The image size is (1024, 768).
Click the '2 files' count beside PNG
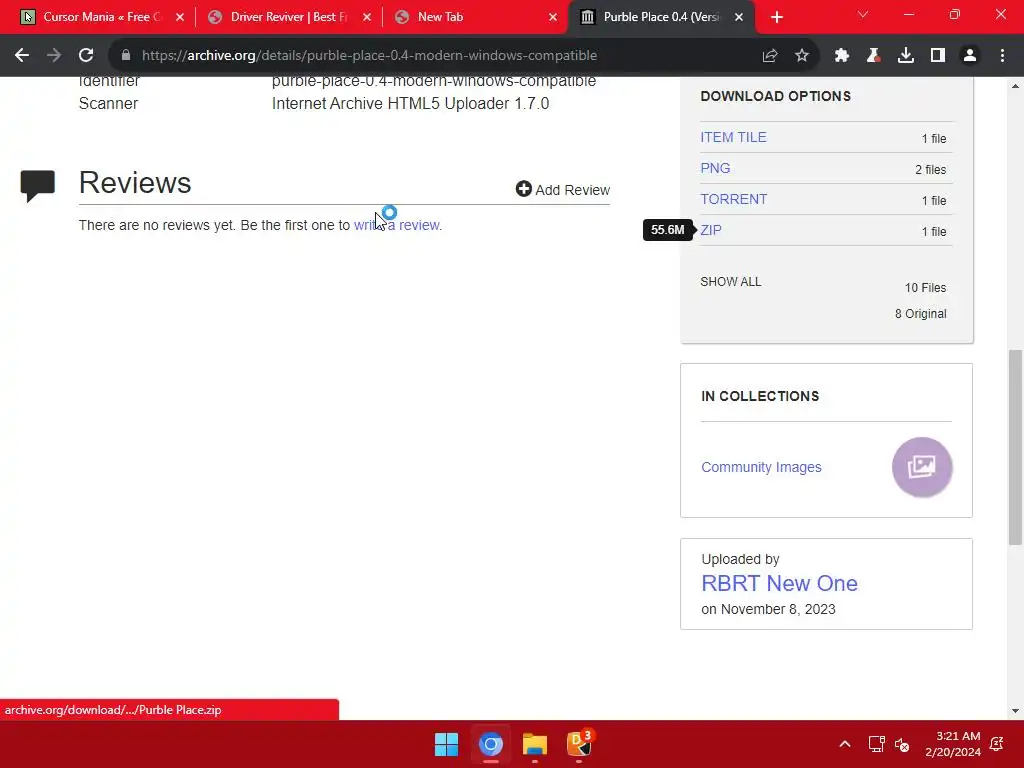[x=931, y=169]
